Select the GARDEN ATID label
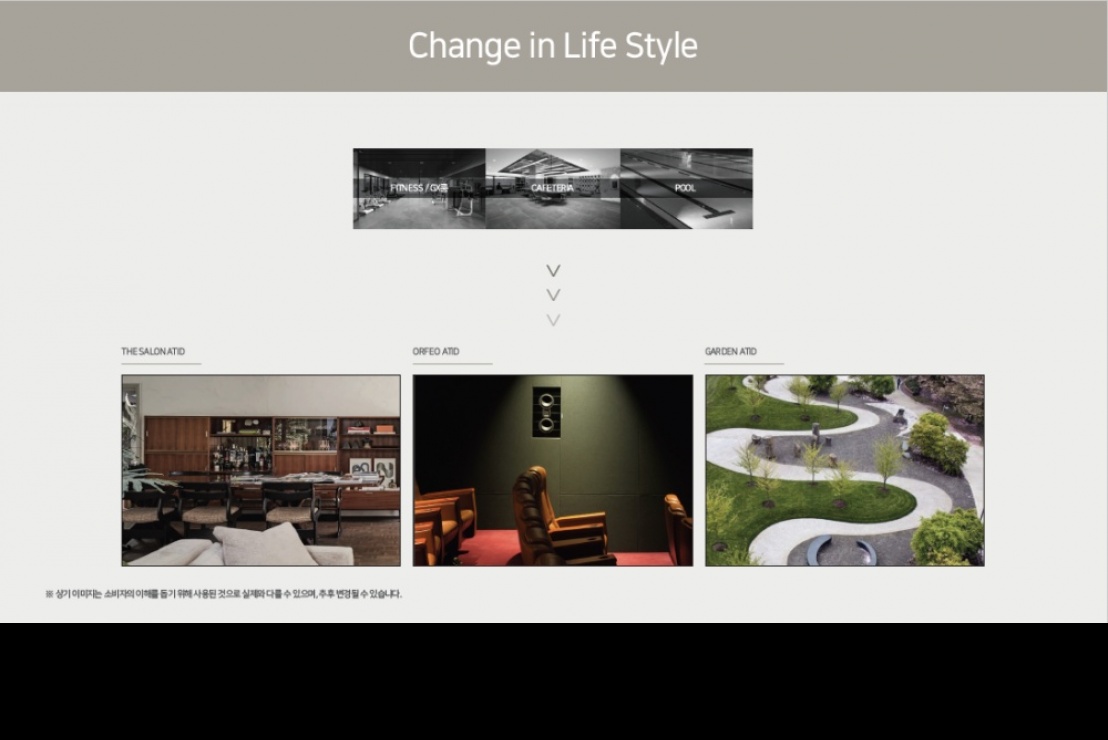 pyautogui.click(x=730, y=352)
